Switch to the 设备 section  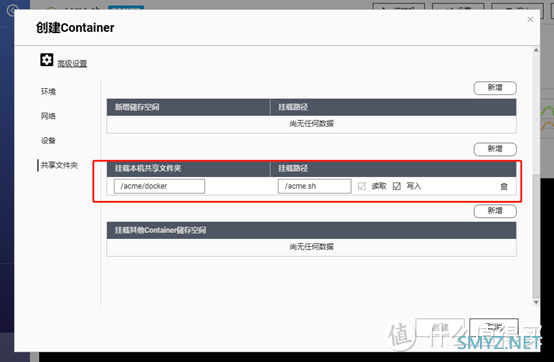tap(48, 141)
